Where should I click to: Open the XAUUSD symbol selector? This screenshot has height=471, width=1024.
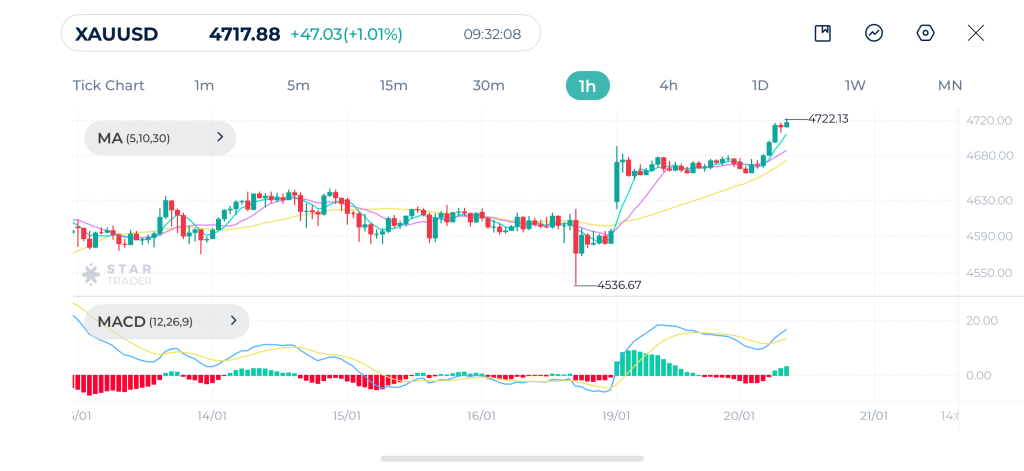[116, 34]
